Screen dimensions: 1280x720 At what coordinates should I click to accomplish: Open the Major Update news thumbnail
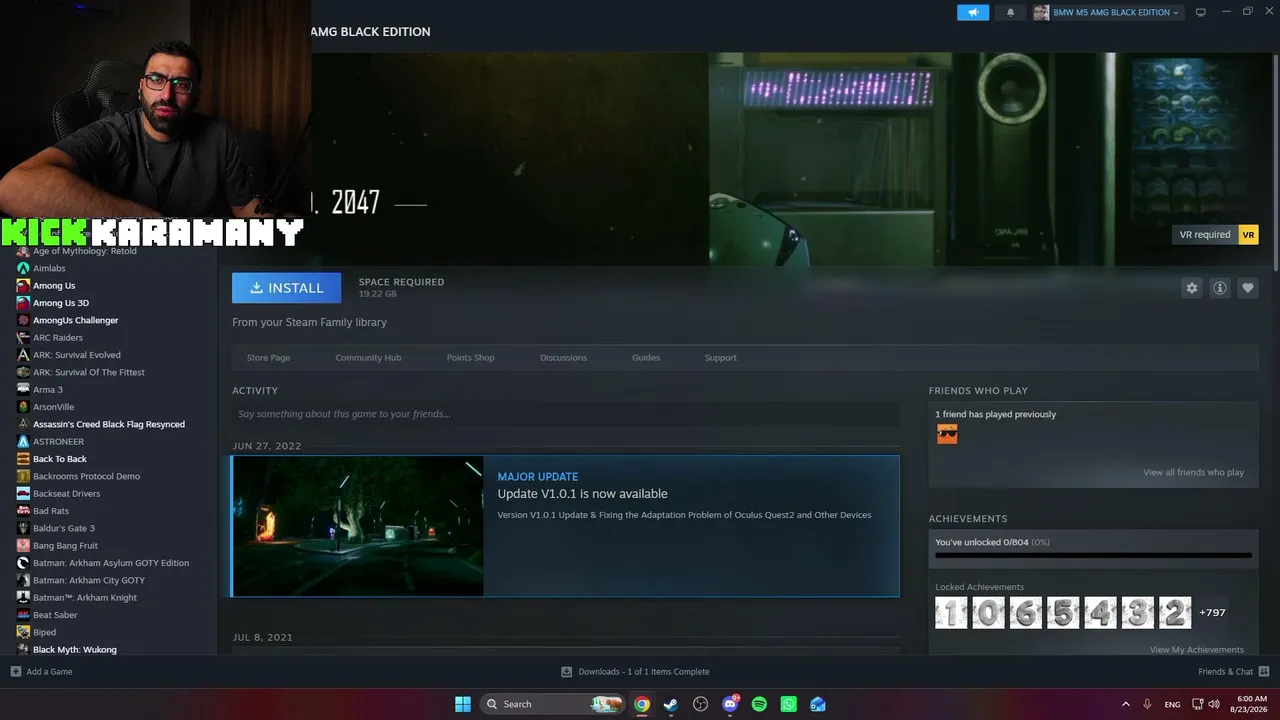pos(358,526)
